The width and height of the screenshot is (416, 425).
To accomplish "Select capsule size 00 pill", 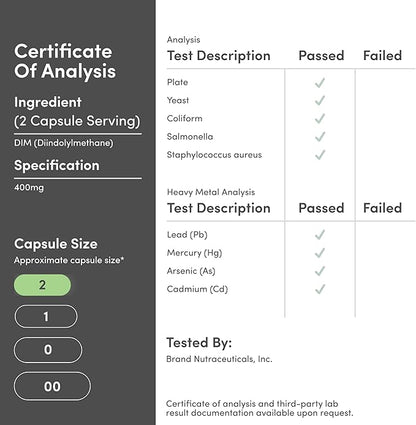I will pyautogui.click(x=52, y=386).
